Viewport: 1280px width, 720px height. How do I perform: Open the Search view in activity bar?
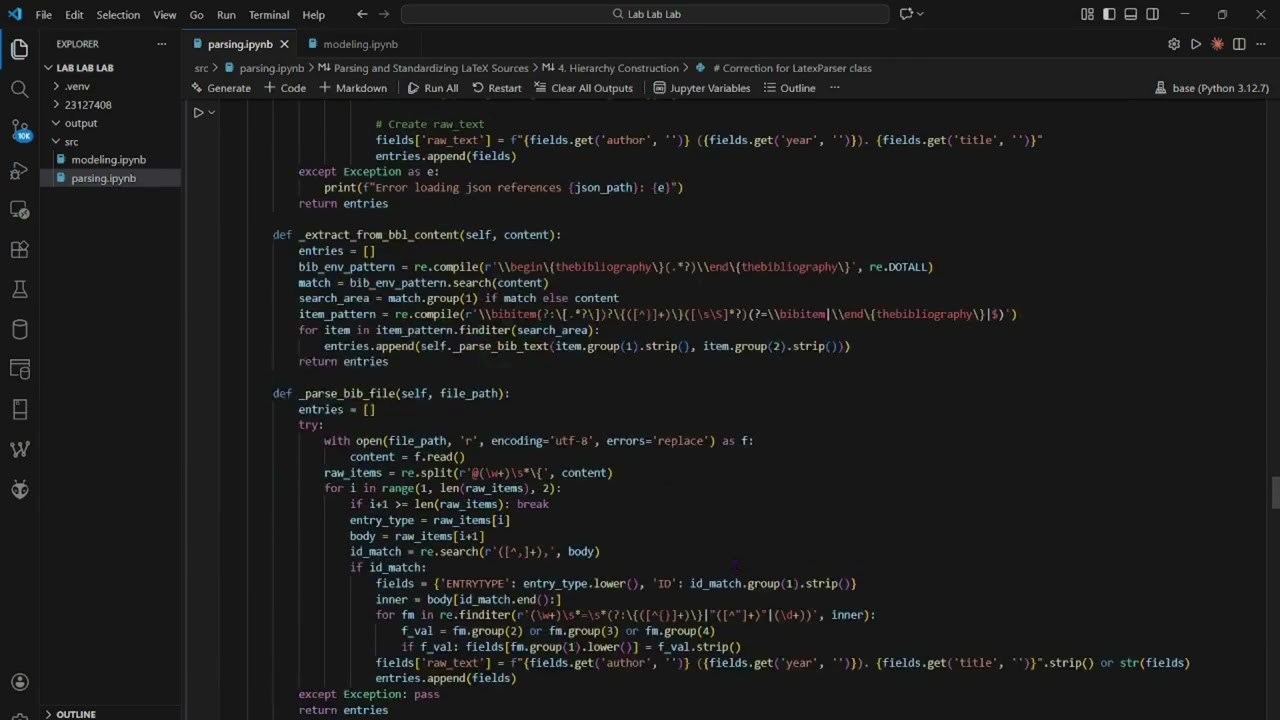(19, 89)
